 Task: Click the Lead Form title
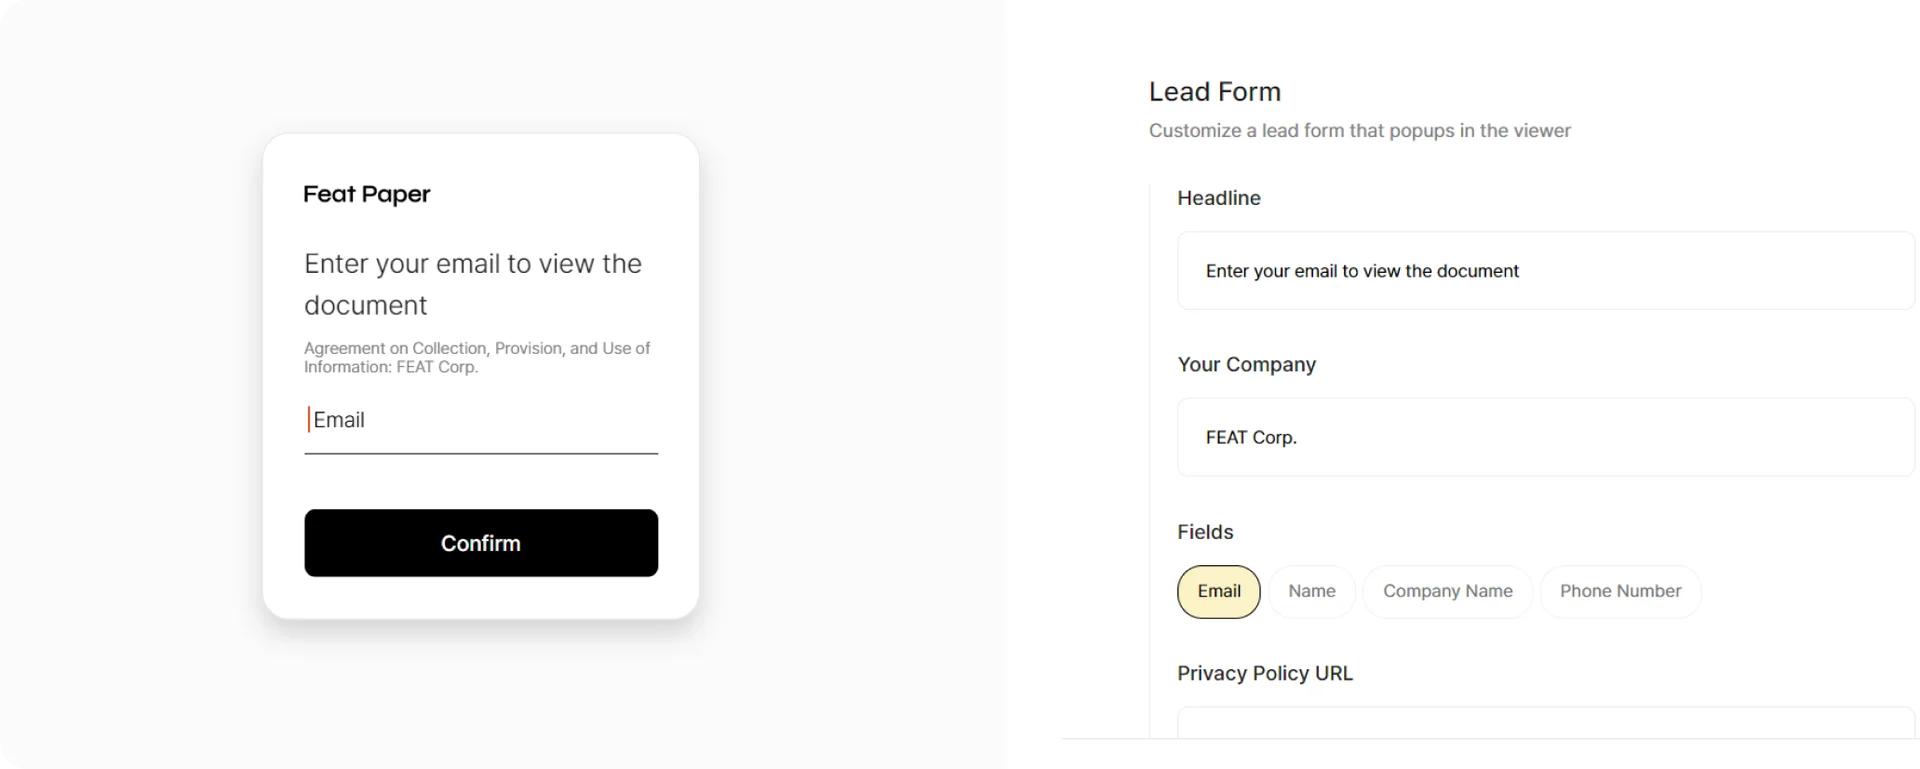tap(1214, 91)
